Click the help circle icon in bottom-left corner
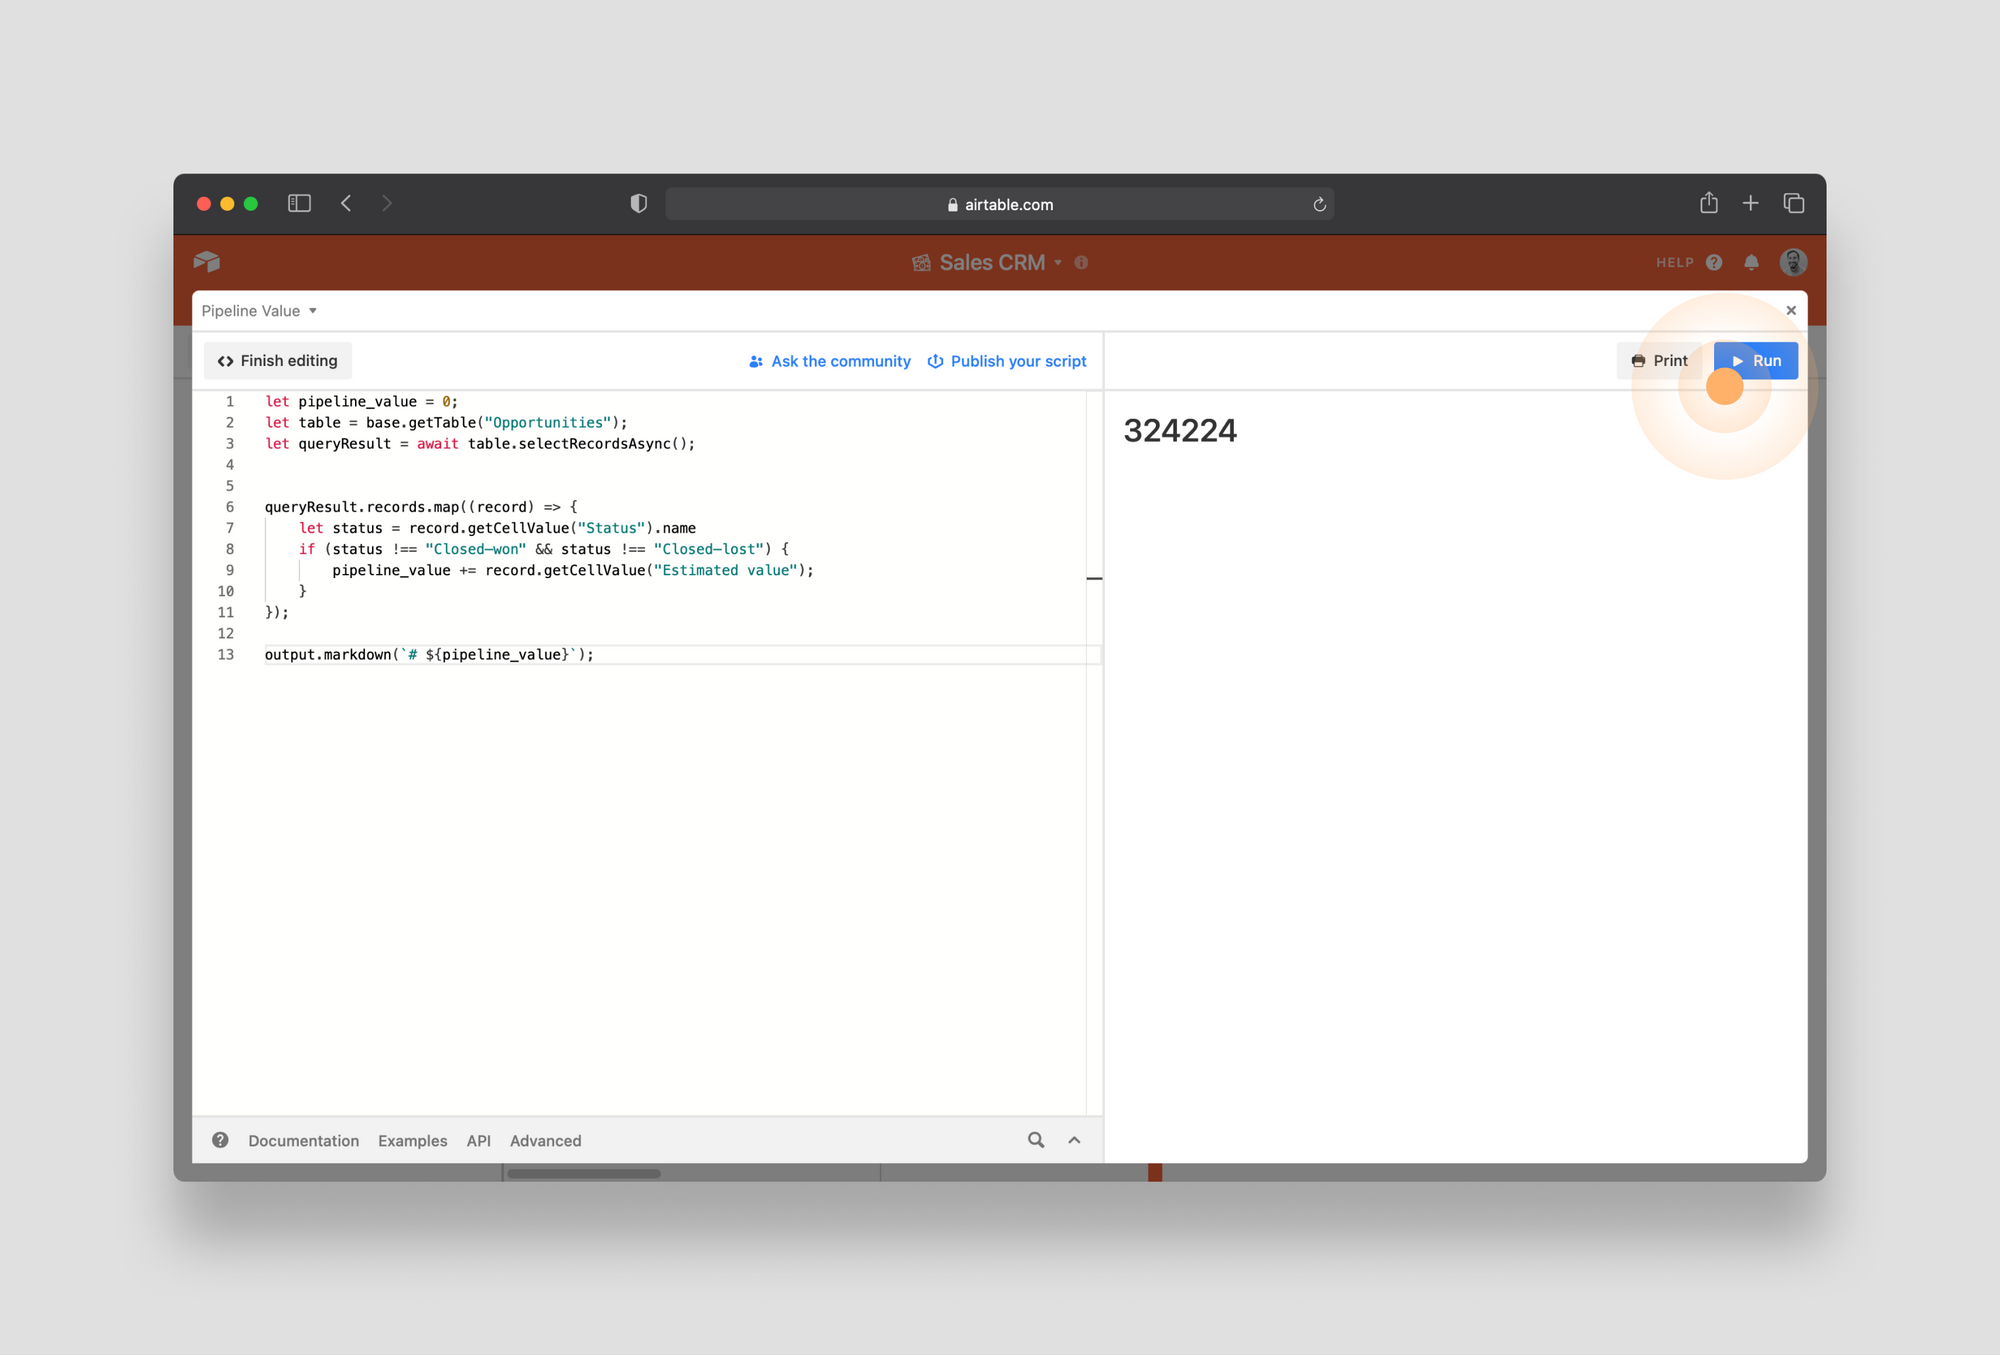The width and height of the screenshot is (2000, 1356). tap(220, 1140)
